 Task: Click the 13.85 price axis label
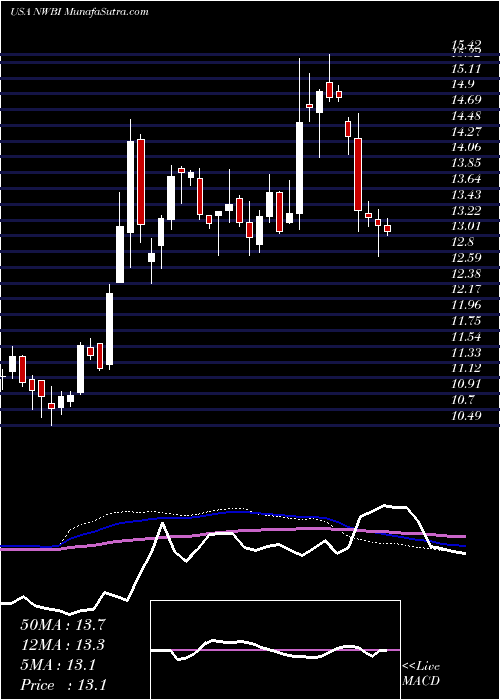(x=466, y=163)
